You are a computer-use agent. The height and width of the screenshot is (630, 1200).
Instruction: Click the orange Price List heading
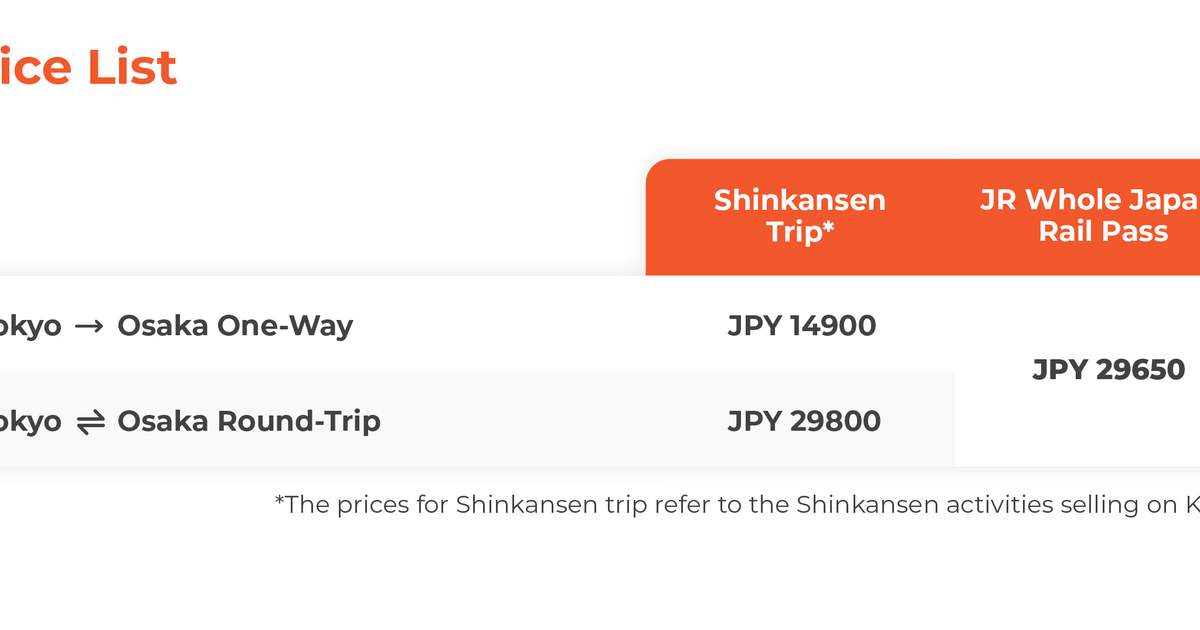pyautogui.click(x=88, y=68)
